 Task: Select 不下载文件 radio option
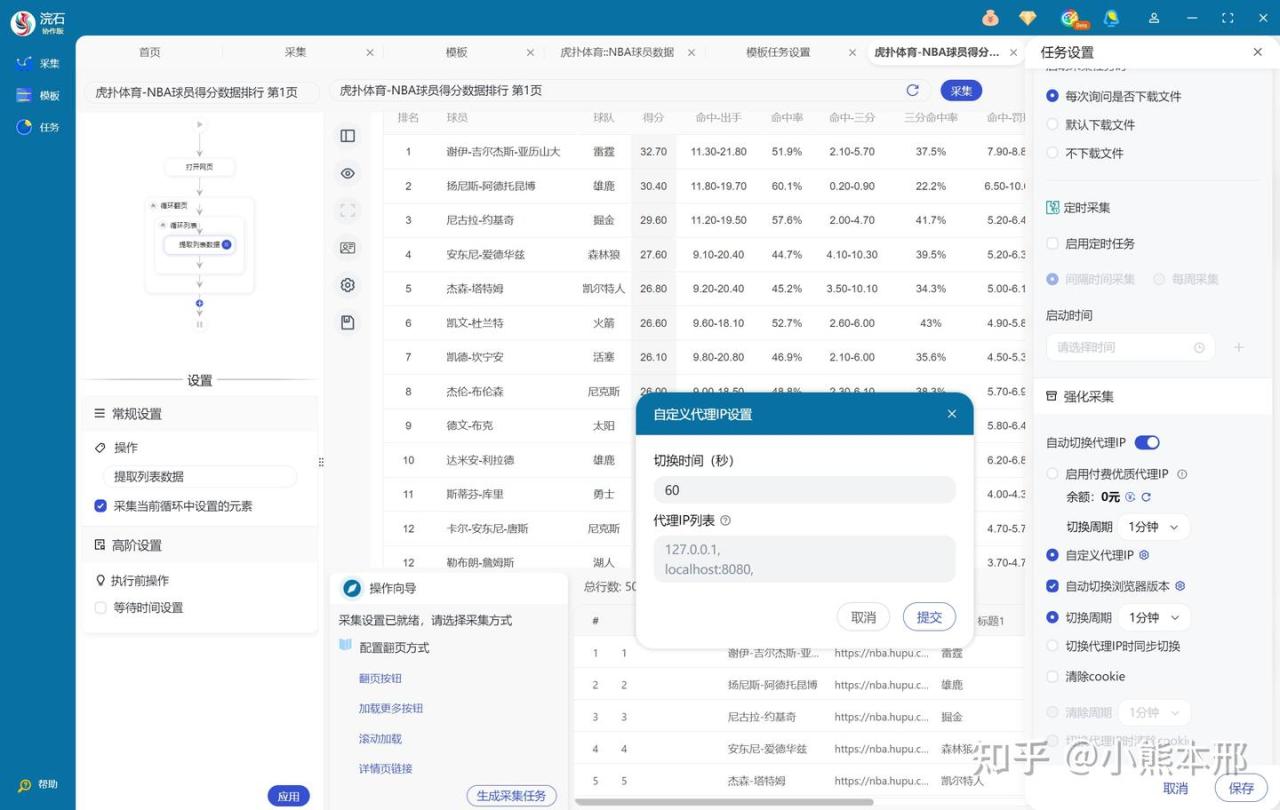click(x=1052, y=153)
